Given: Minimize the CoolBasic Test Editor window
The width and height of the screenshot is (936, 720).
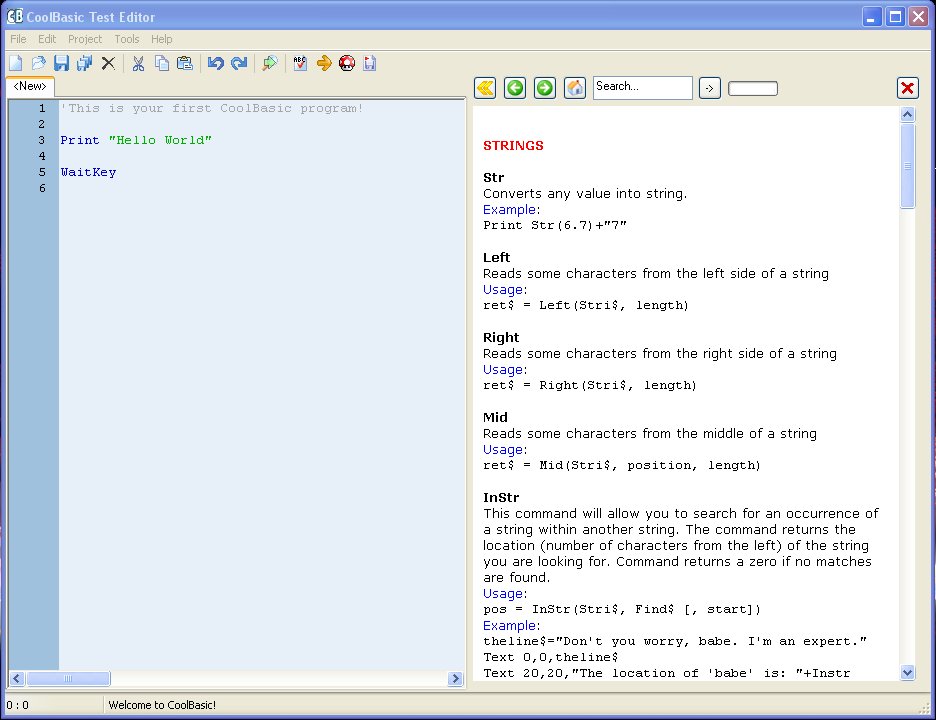Looking at the screenshot, I should pos(872,17).
